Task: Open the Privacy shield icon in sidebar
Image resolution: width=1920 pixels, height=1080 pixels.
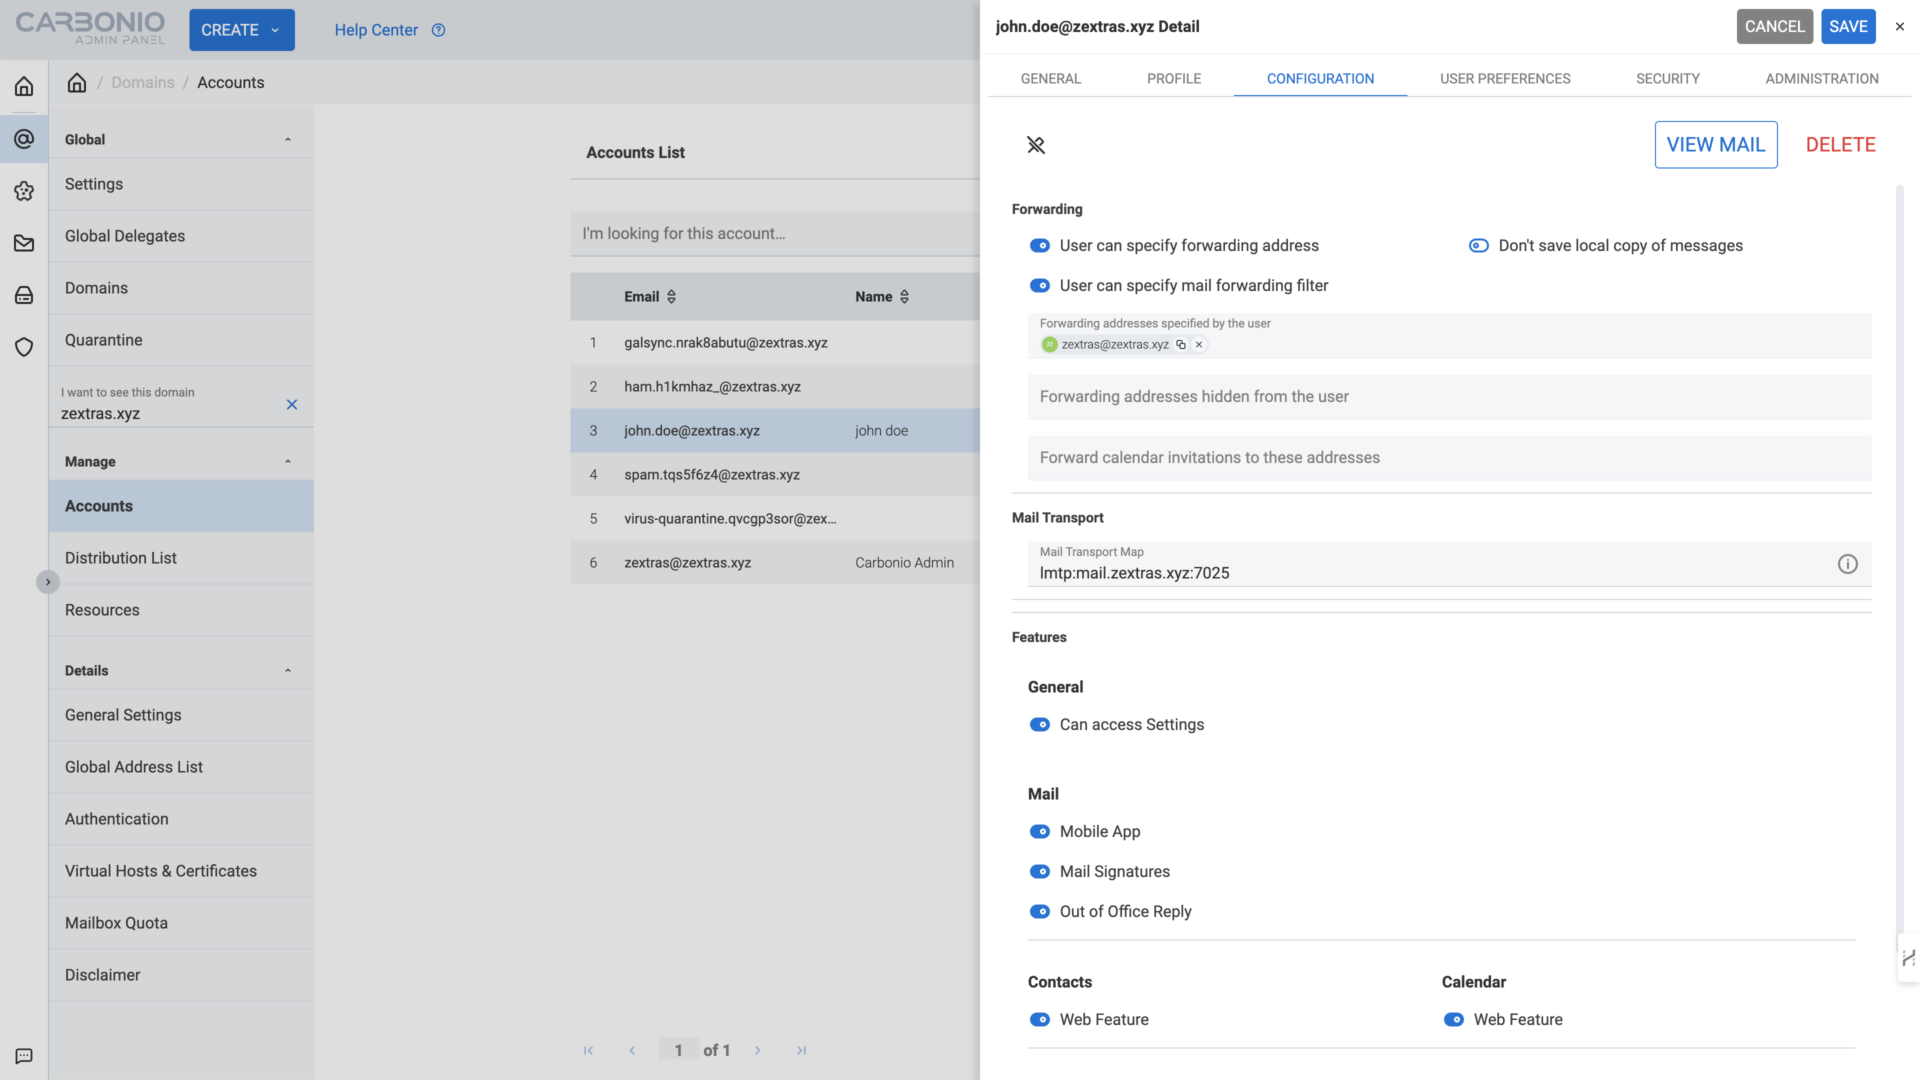Action: (x=24, y=347)
